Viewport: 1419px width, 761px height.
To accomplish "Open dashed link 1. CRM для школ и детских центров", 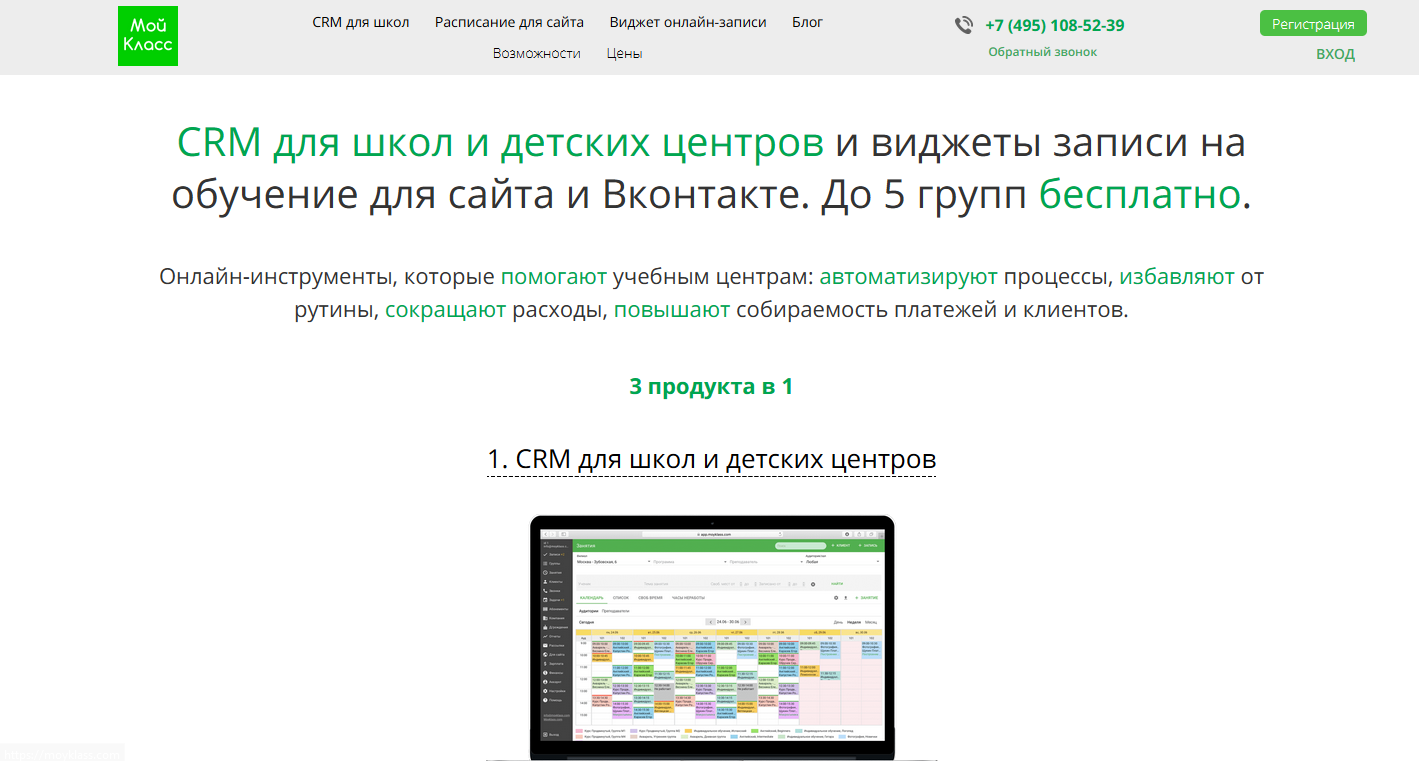I will tap(712, 460).
